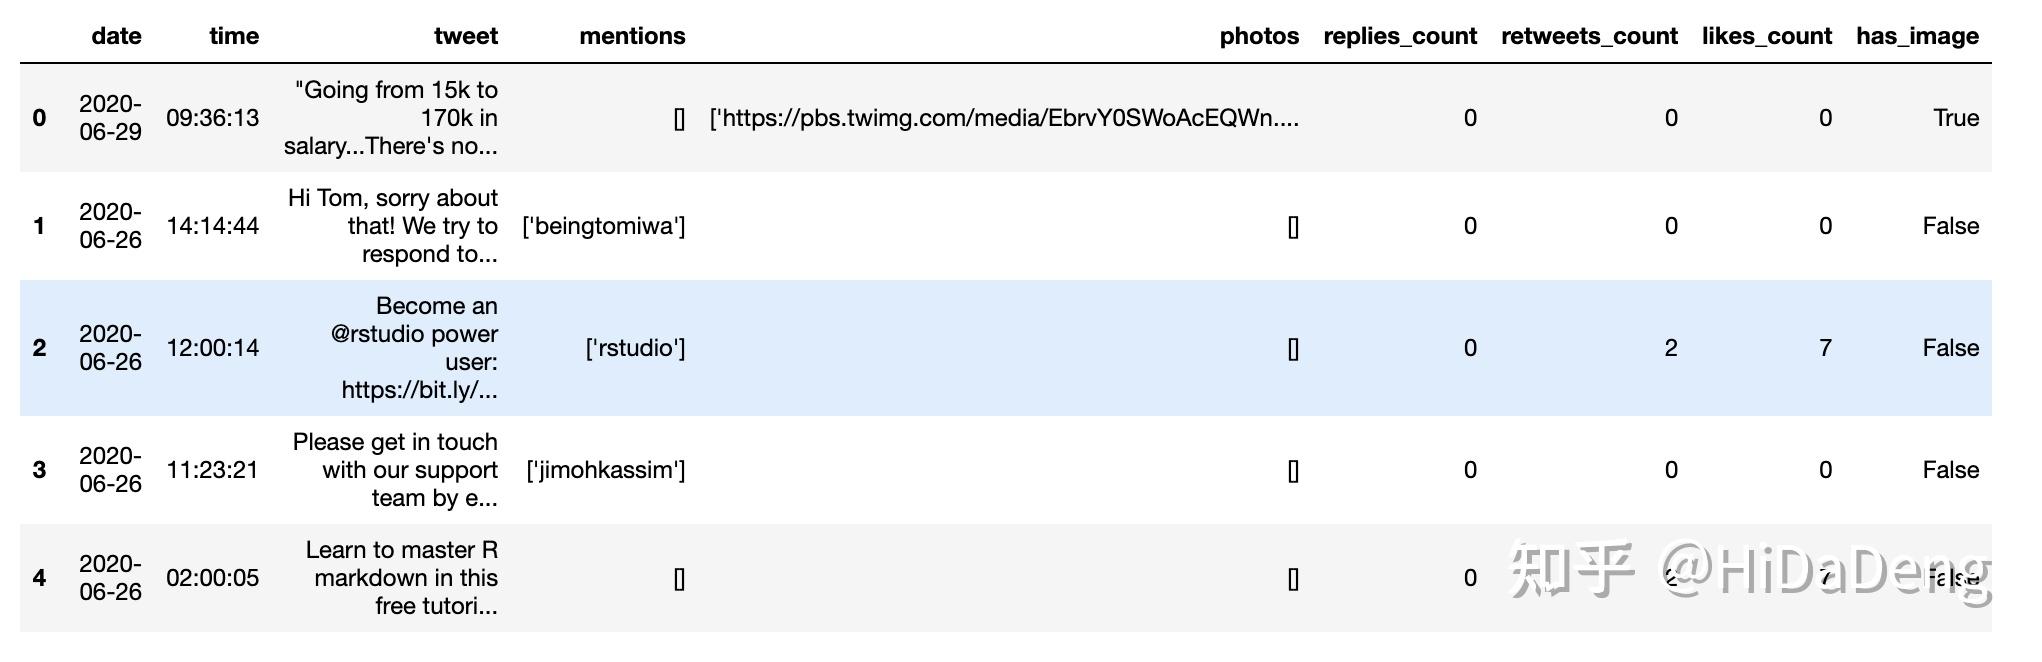The width and height of the screenshot is (2042, 662).
Task: Click the retweets_count column header
Action: point(1588,36)
